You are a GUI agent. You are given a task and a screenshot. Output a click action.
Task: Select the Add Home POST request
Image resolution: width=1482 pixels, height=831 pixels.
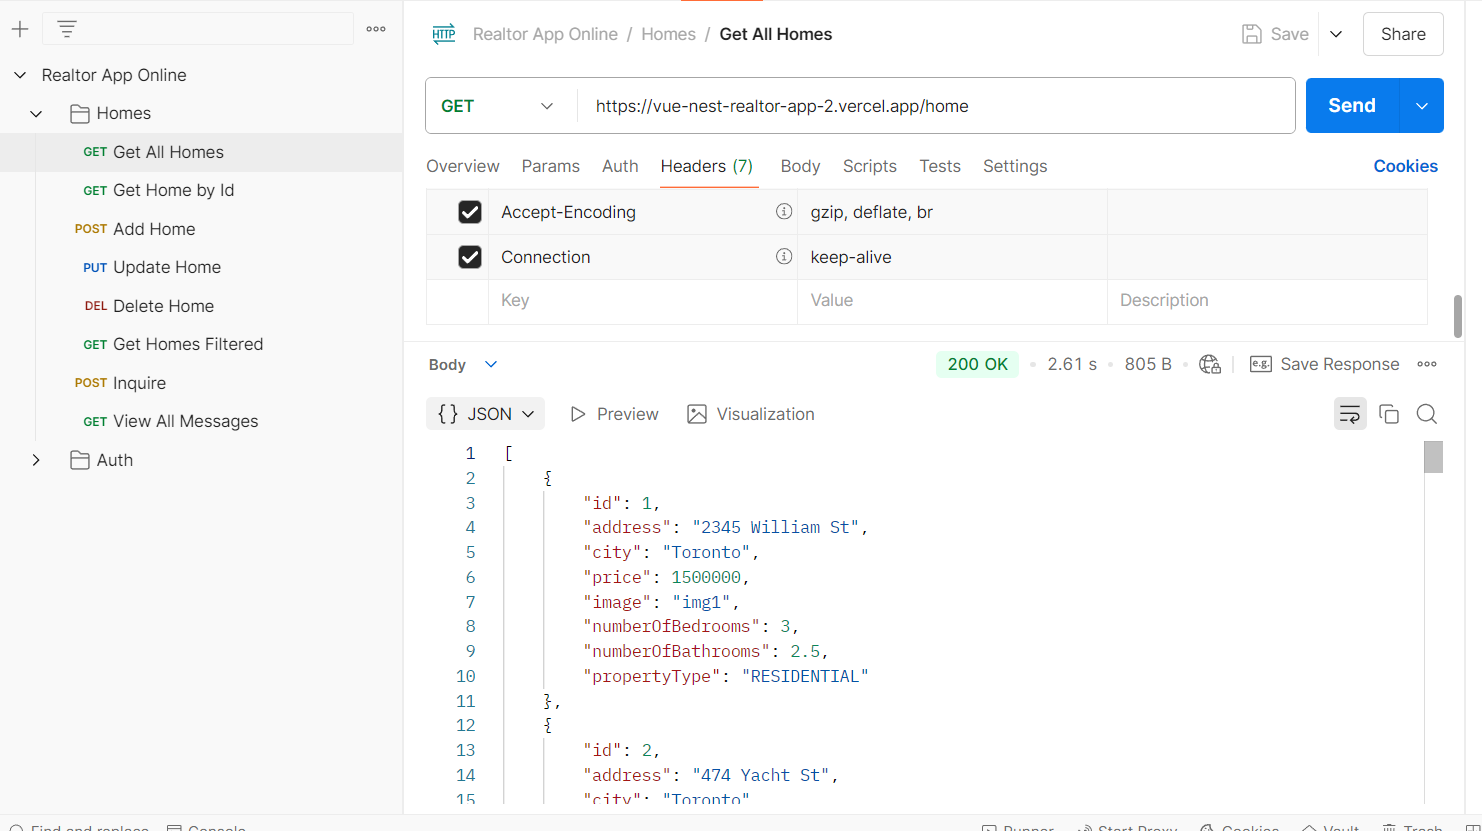coord(154,229)
